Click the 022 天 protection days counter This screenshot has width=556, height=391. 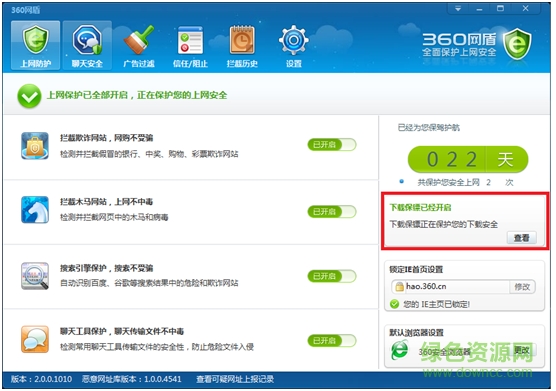[x=468, y=159]
